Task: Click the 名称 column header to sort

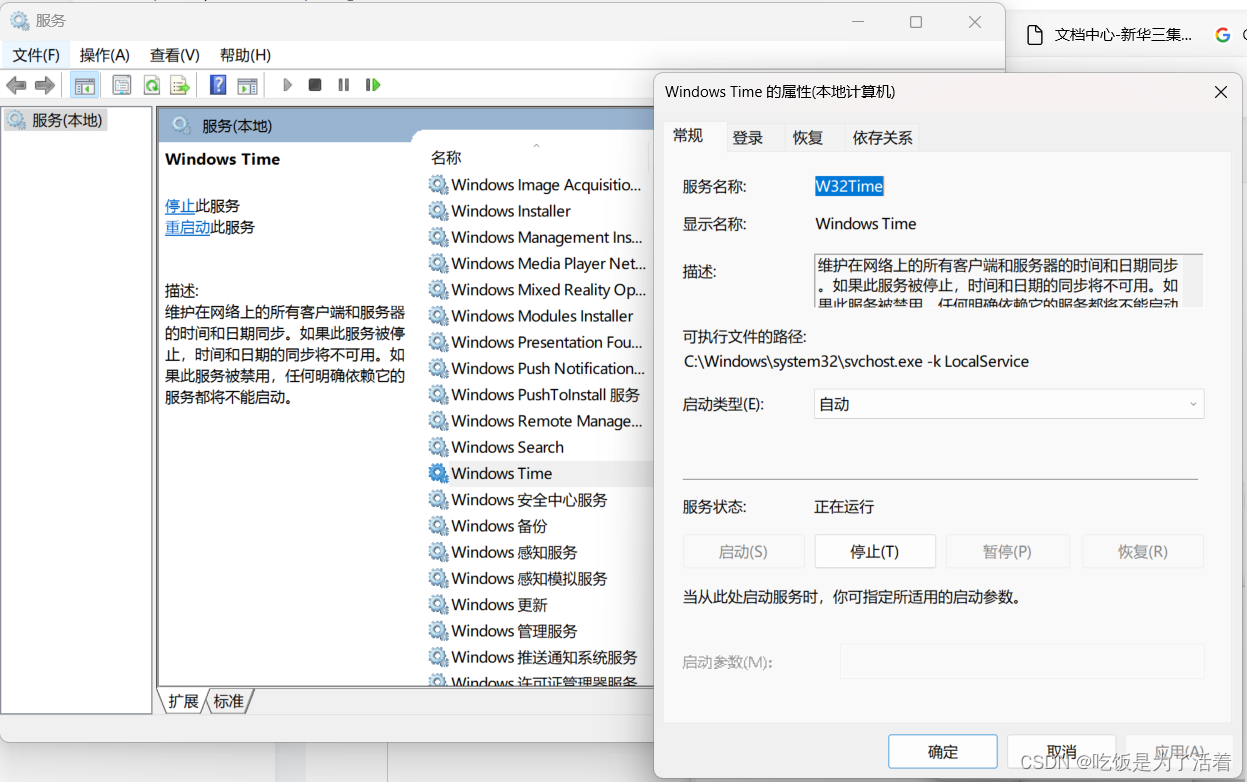Action: click(446, 157)
